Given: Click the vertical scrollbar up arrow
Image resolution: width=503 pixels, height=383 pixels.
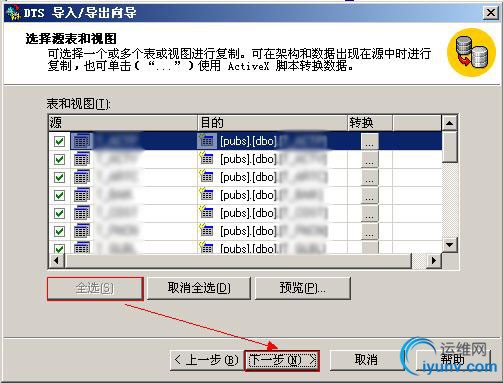Looking at the screenshot, I should pos(449,123).
